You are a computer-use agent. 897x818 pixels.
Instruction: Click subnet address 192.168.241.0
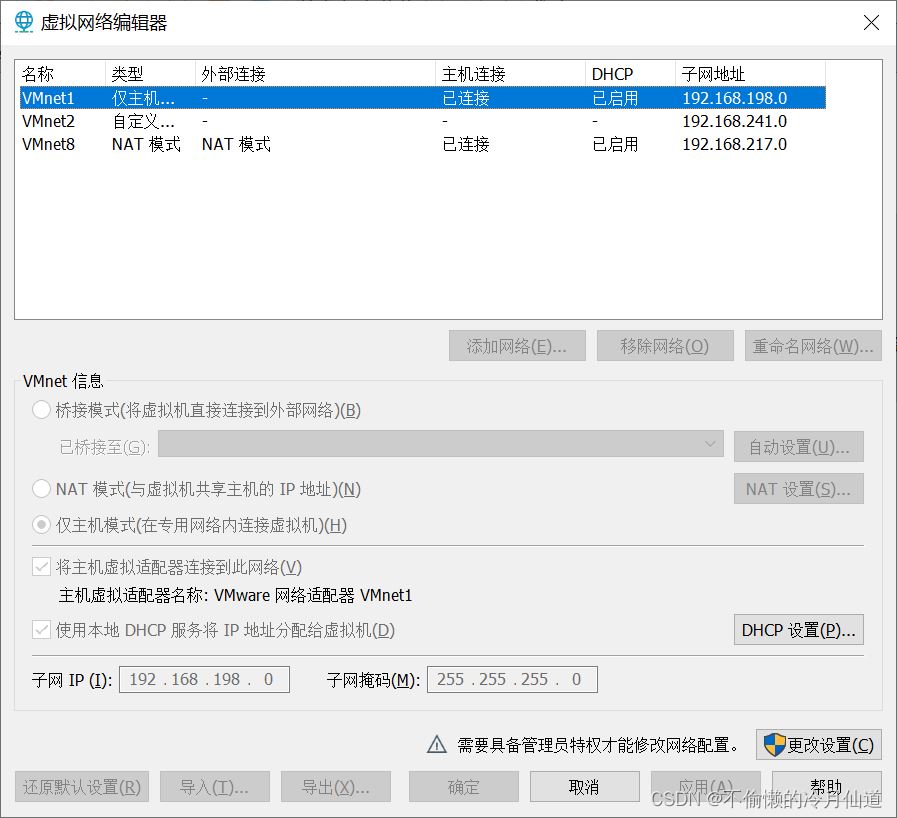[734, 121]
